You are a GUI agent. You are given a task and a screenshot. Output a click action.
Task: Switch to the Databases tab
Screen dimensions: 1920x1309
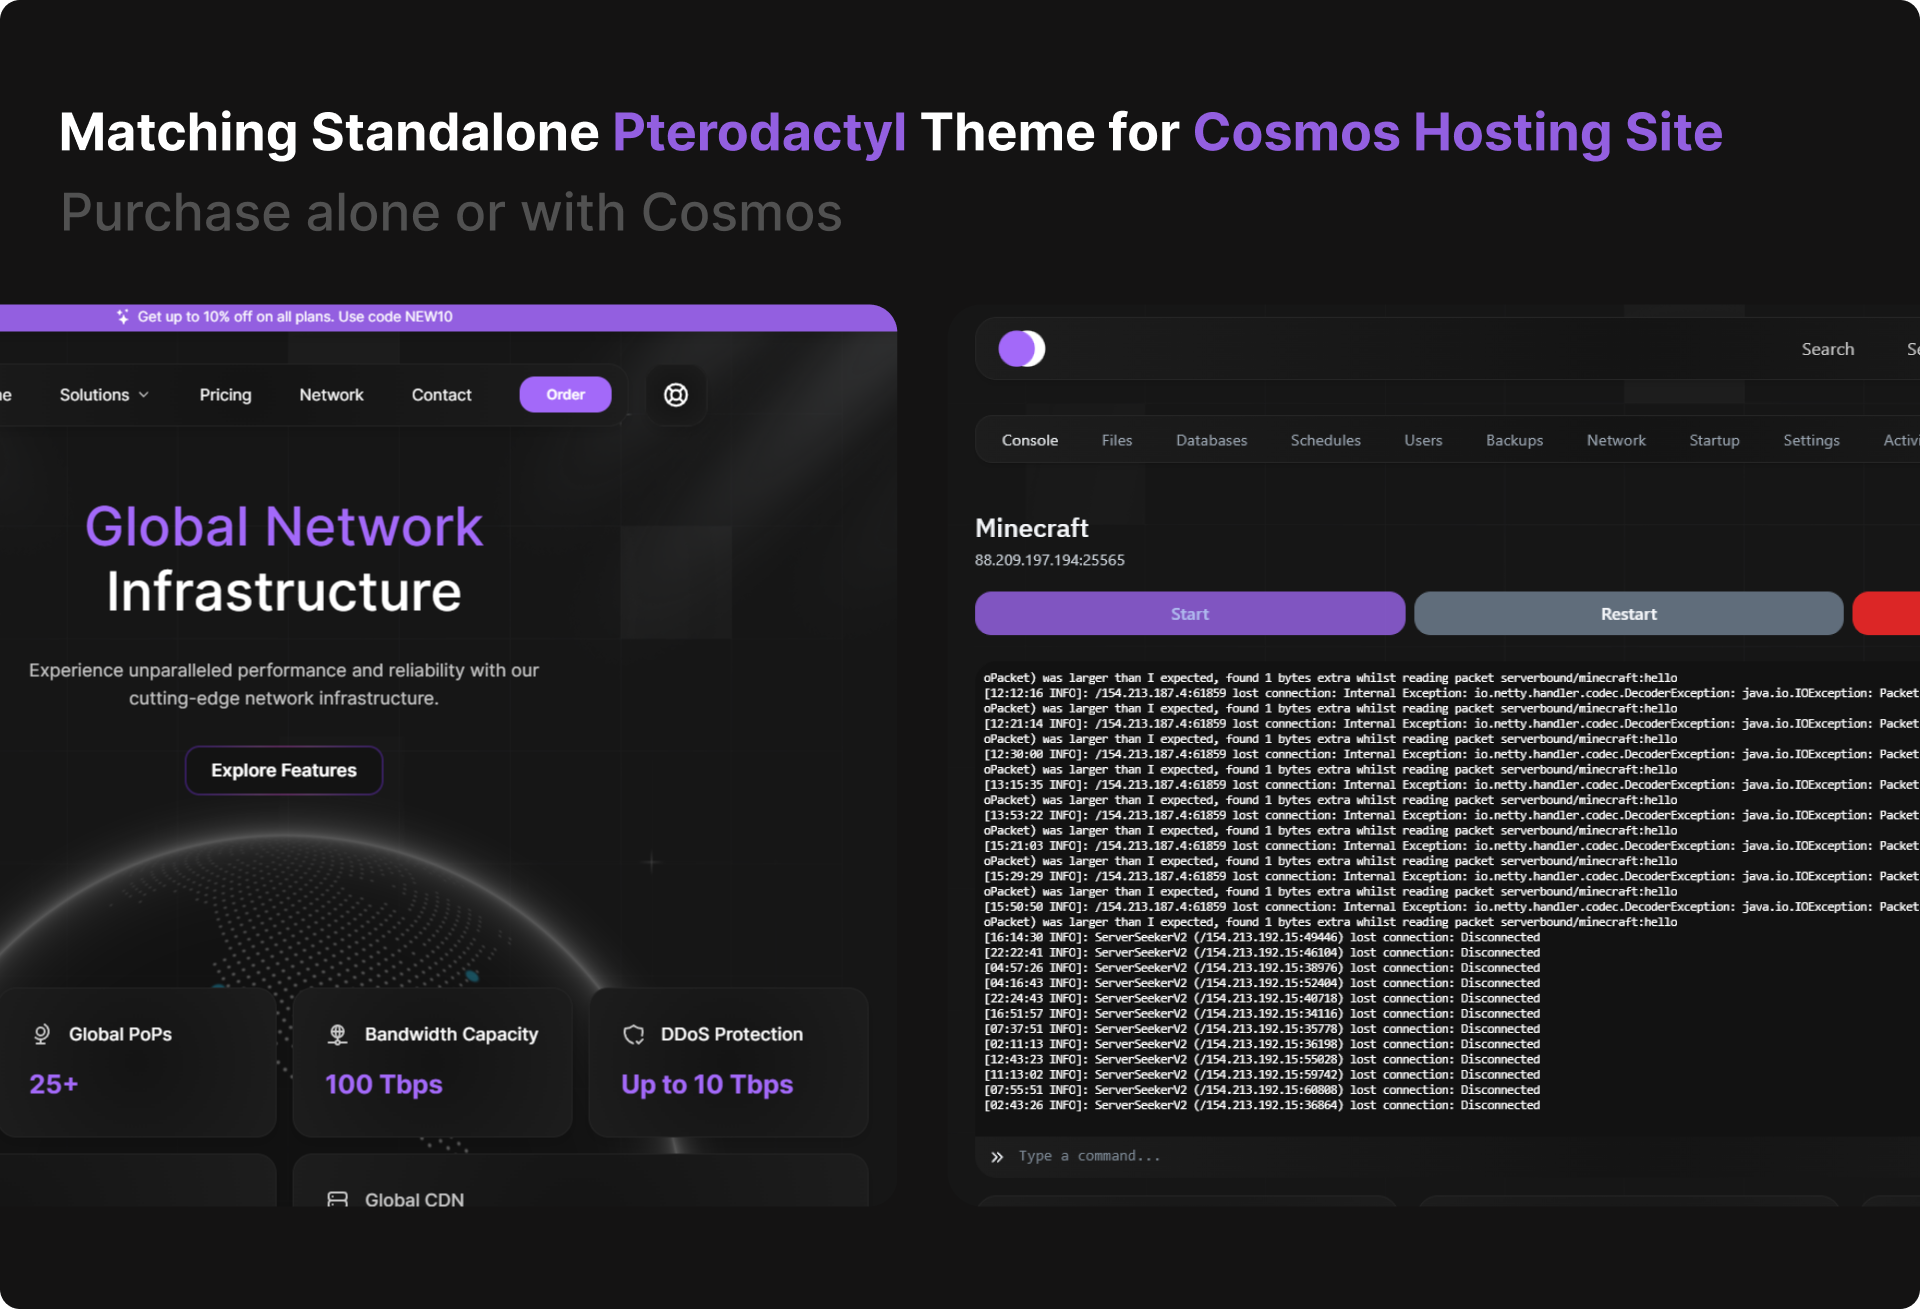(x=1211, y=440)
